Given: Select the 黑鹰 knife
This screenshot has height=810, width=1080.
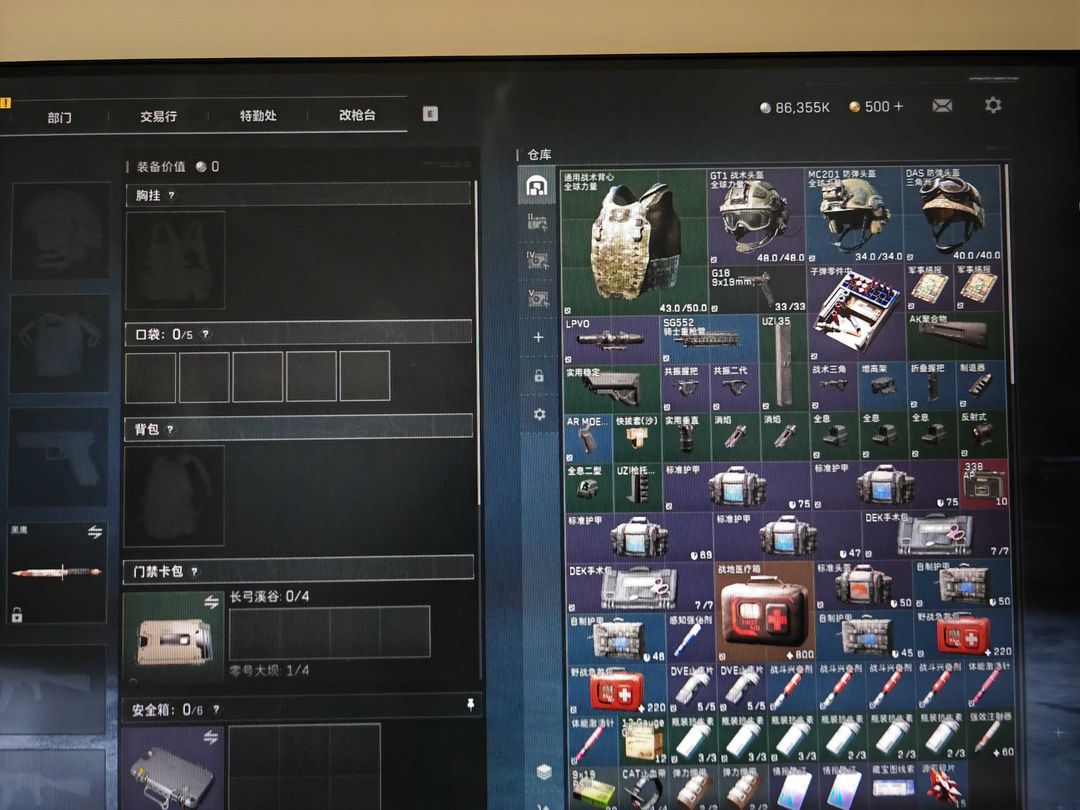Looking at the screenshot, I should pos(57,574).
